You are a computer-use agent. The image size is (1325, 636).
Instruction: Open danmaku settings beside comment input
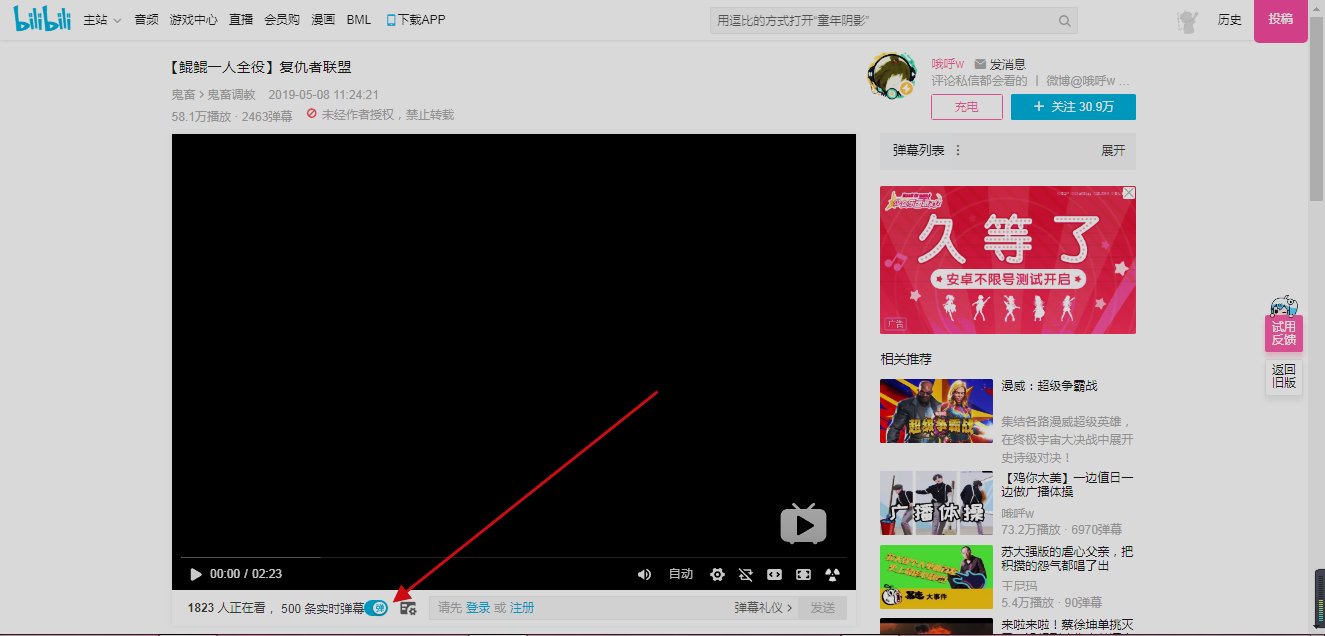pos(409,607)
